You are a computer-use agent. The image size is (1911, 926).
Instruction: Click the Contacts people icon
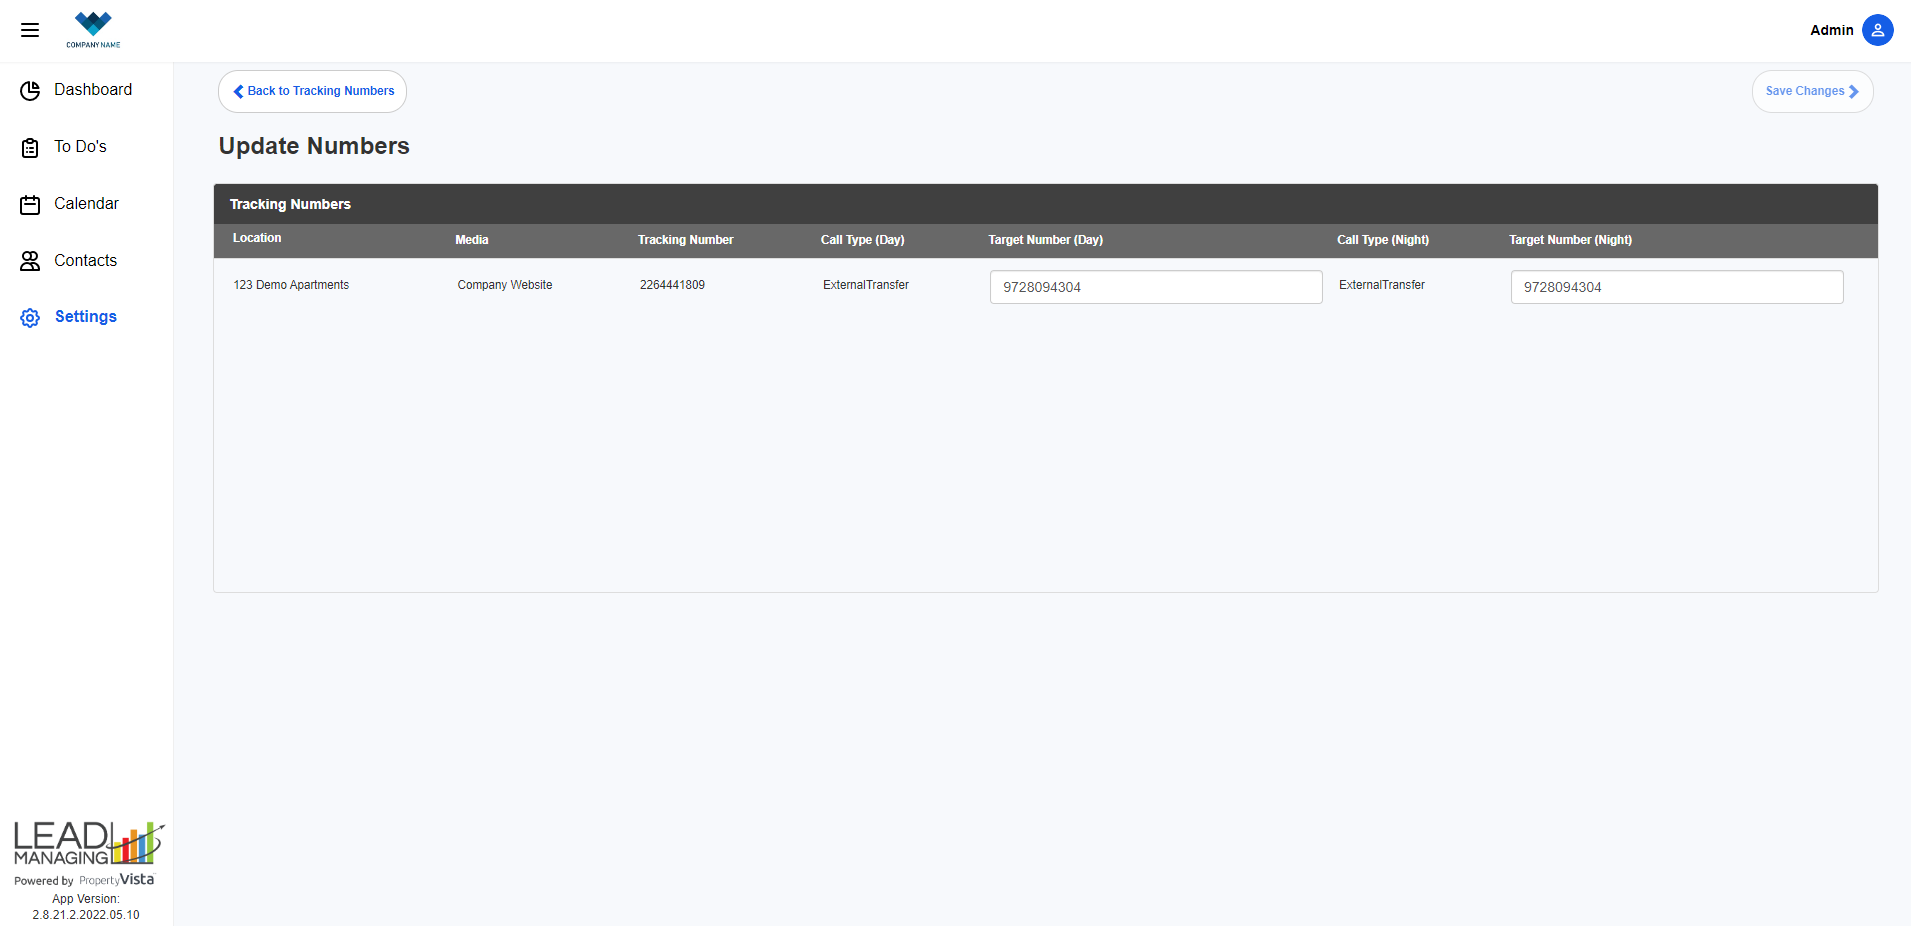(x=30, y=261)
